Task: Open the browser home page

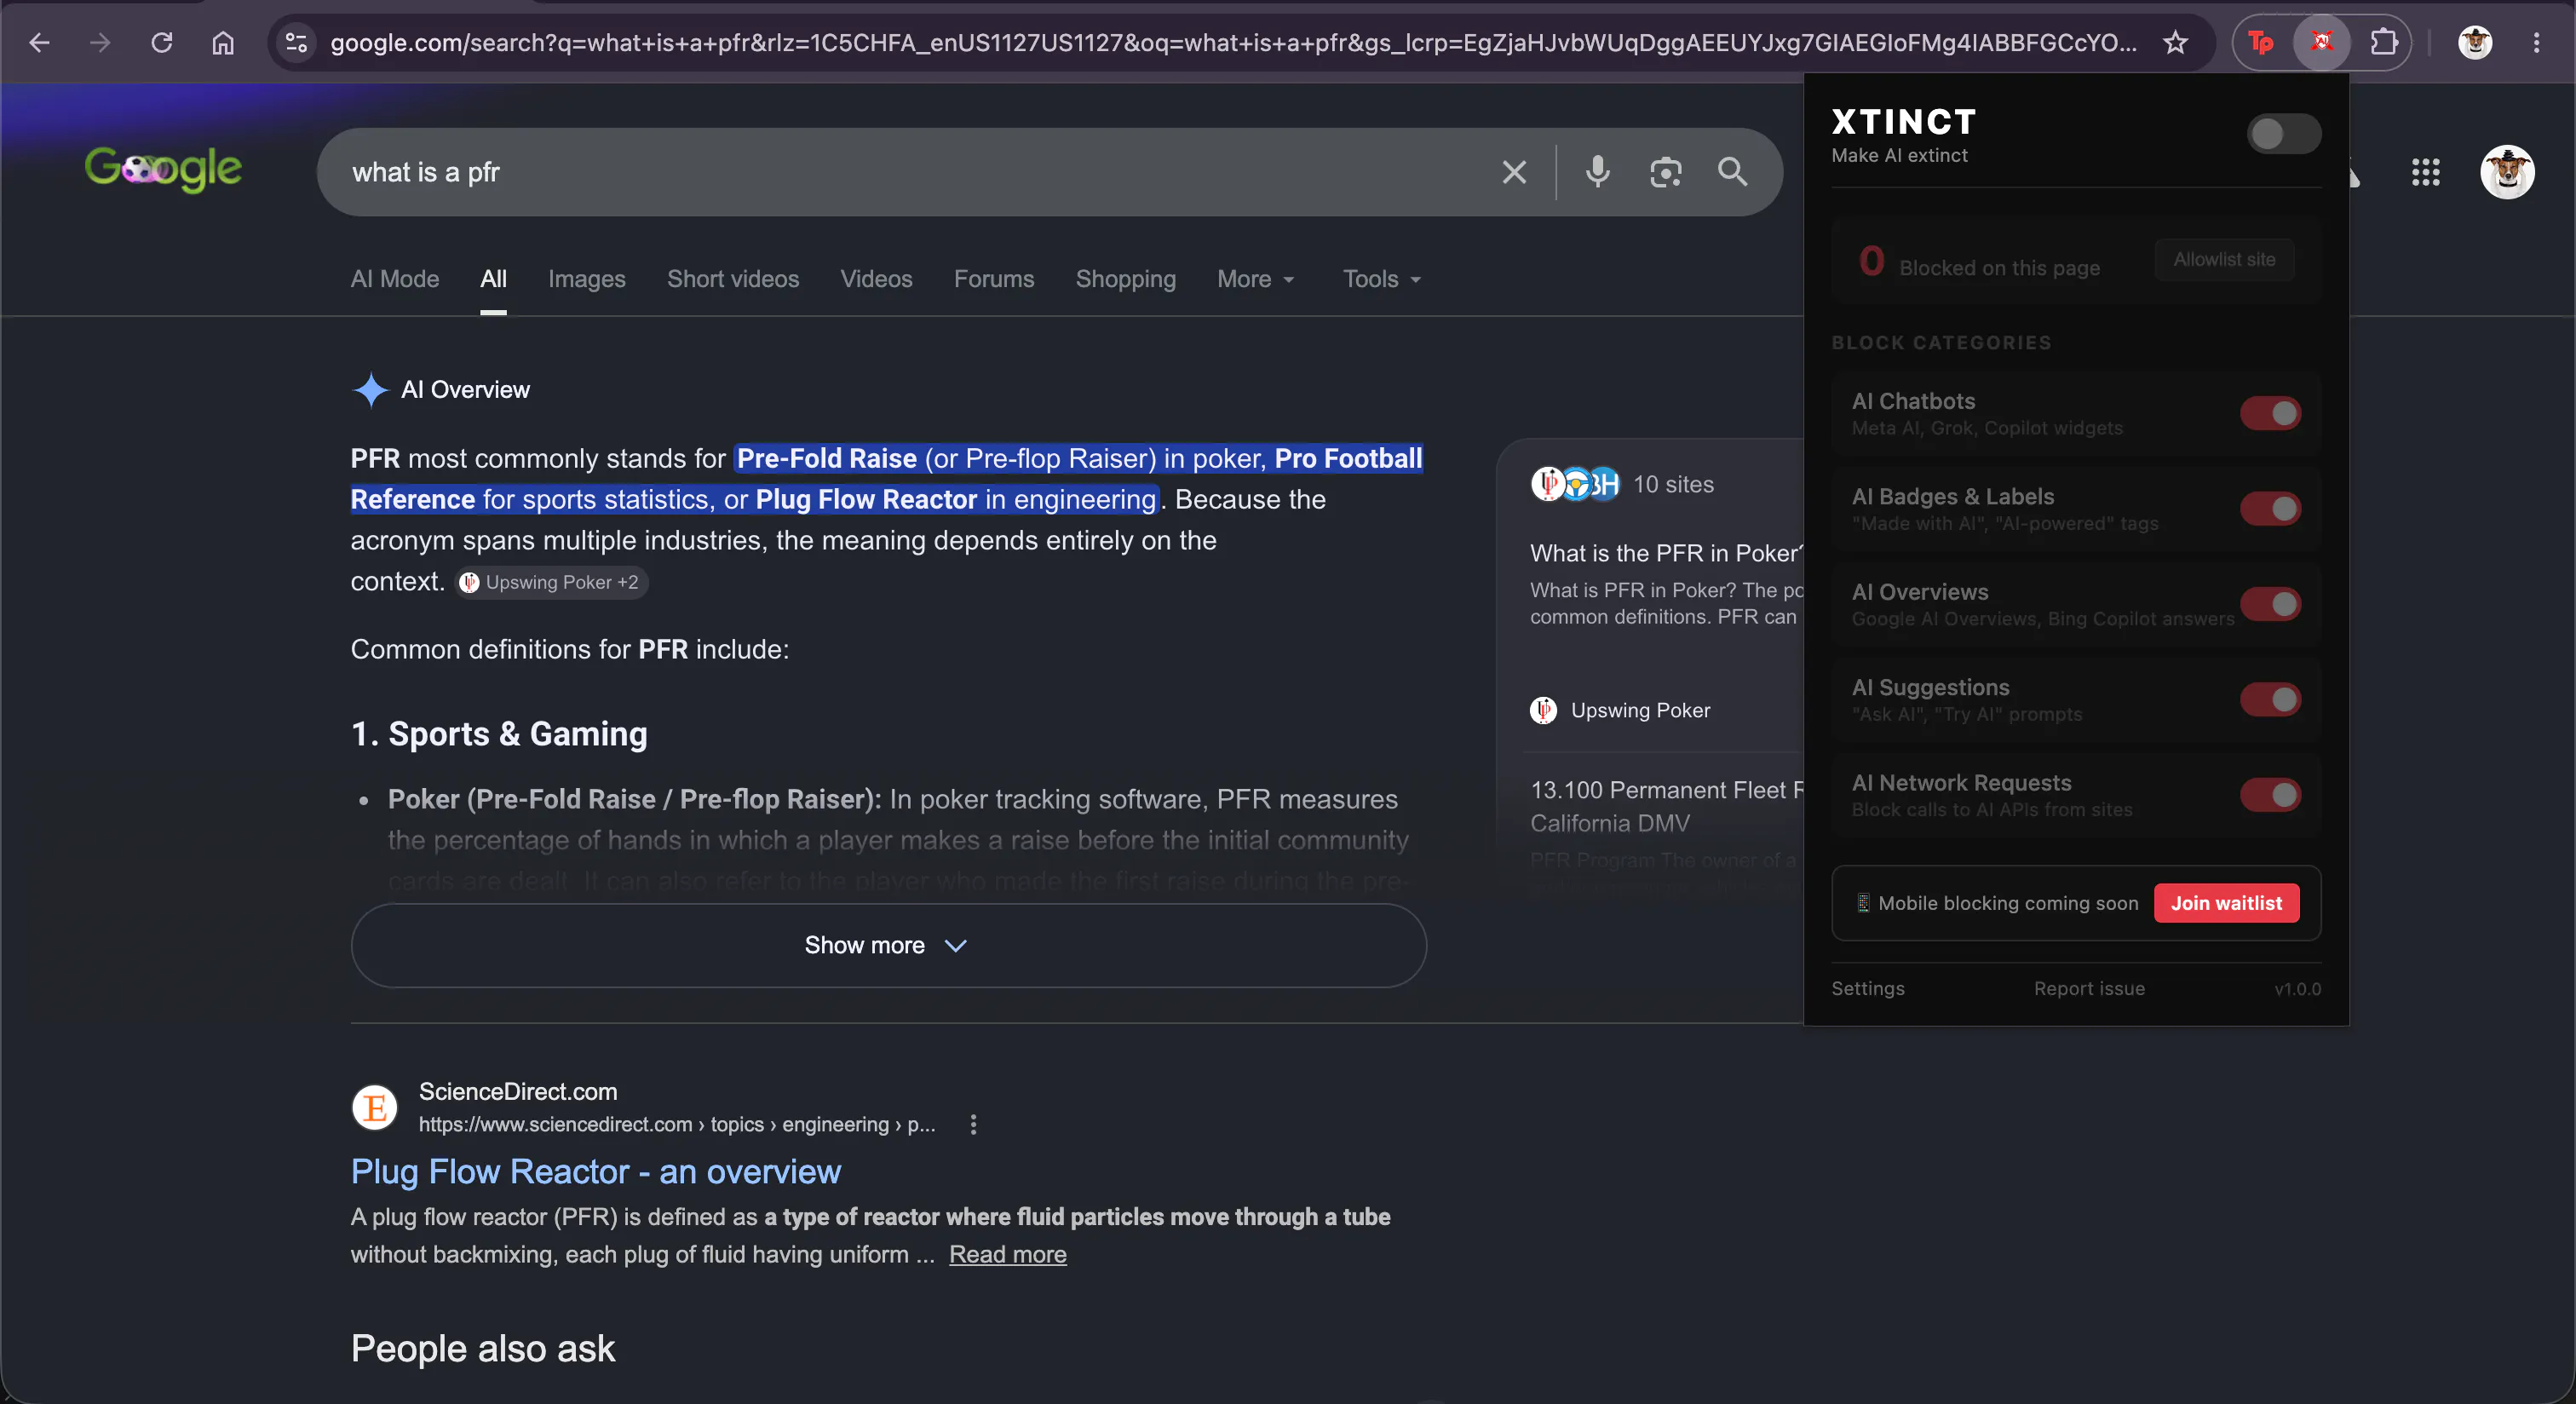Action: [223, 42]
